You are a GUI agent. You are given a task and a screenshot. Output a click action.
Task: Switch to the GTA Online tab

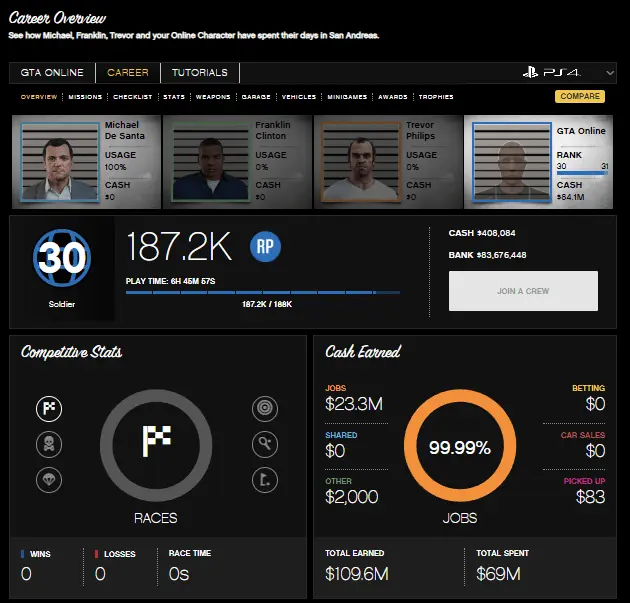(x=52, y=73)
